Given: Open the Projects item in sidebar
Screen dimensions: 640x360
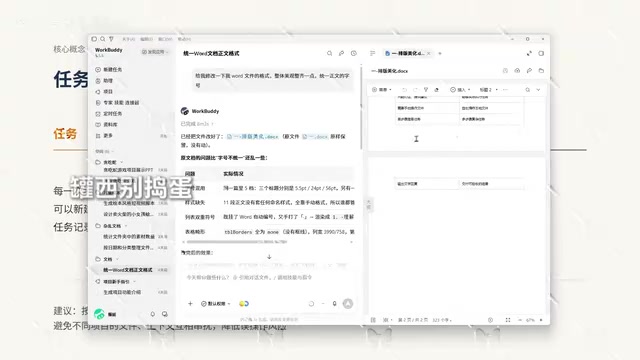Looking at the screenshot, I should [105, 91].
